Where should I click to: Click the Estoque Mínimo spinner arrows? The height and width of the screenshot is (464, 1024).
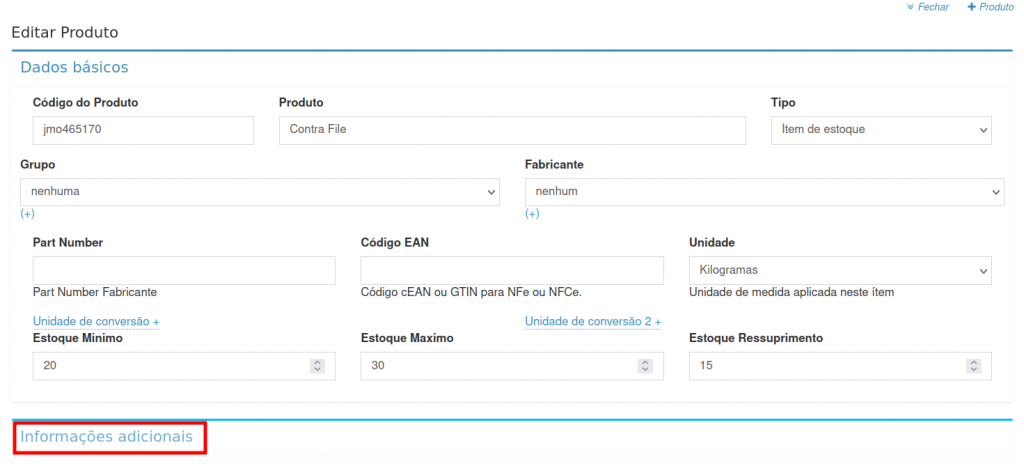(x=317, y=366)
